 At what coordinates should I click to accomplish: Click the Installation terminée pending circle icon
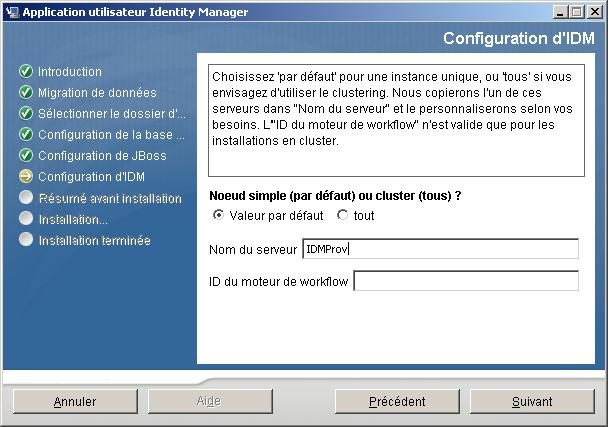(x=26, y=239)
